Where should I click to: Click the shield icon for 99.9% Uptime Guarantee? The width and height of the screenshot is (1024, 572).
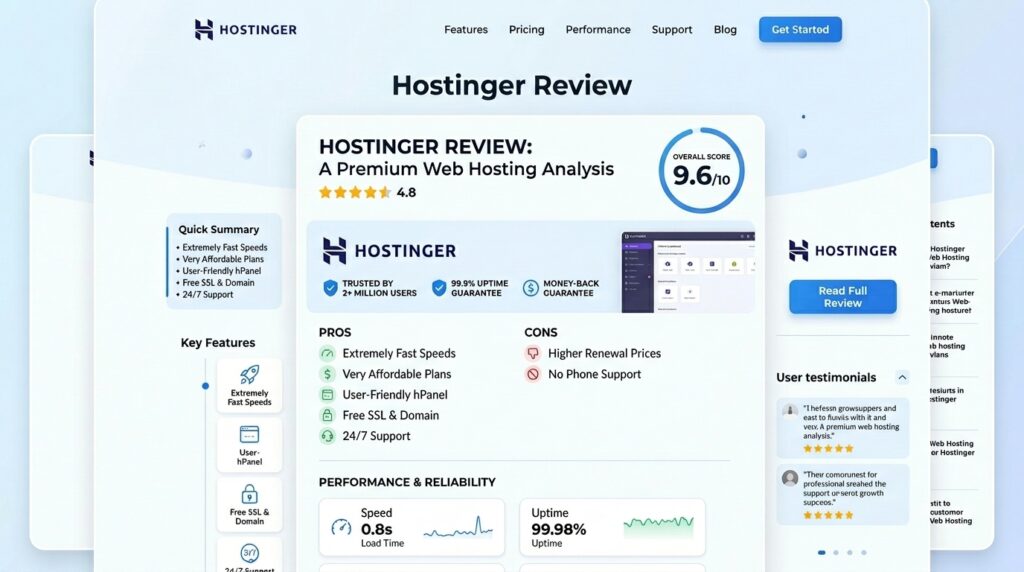(x=439, y=287)
